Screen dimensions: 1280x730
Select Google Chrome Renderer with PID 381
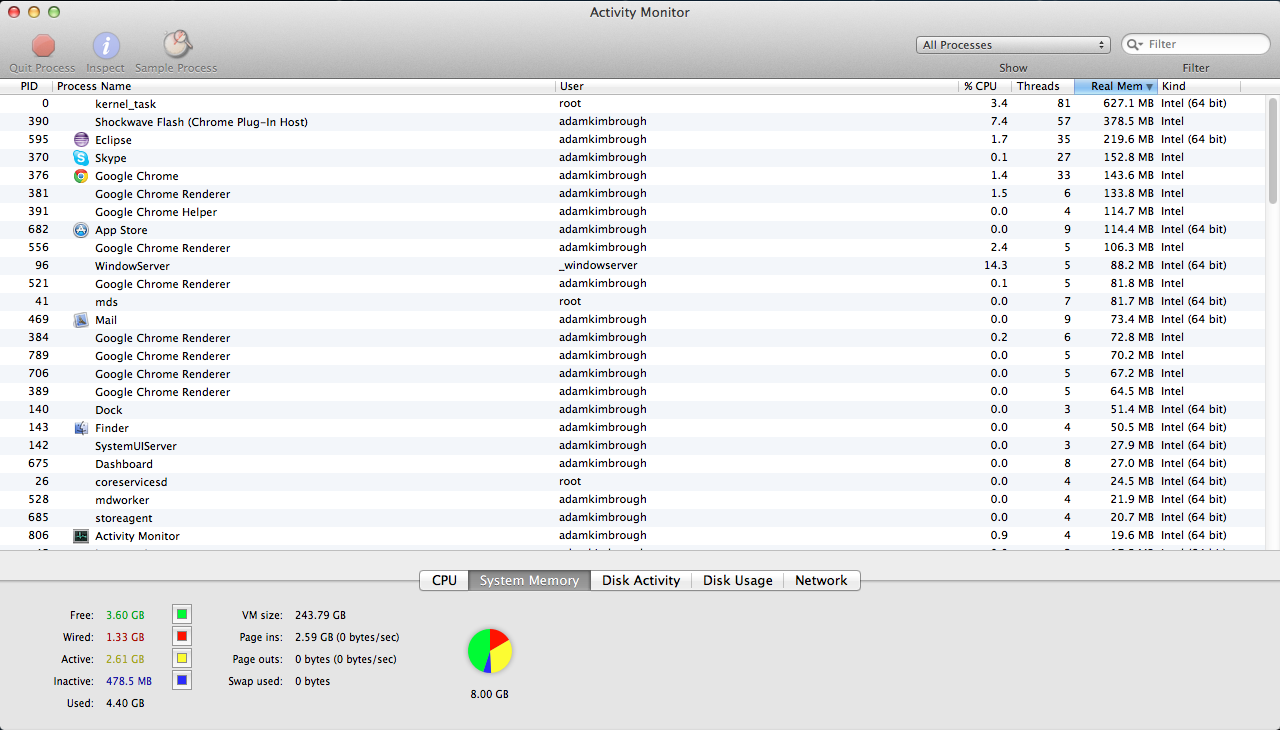640,194
